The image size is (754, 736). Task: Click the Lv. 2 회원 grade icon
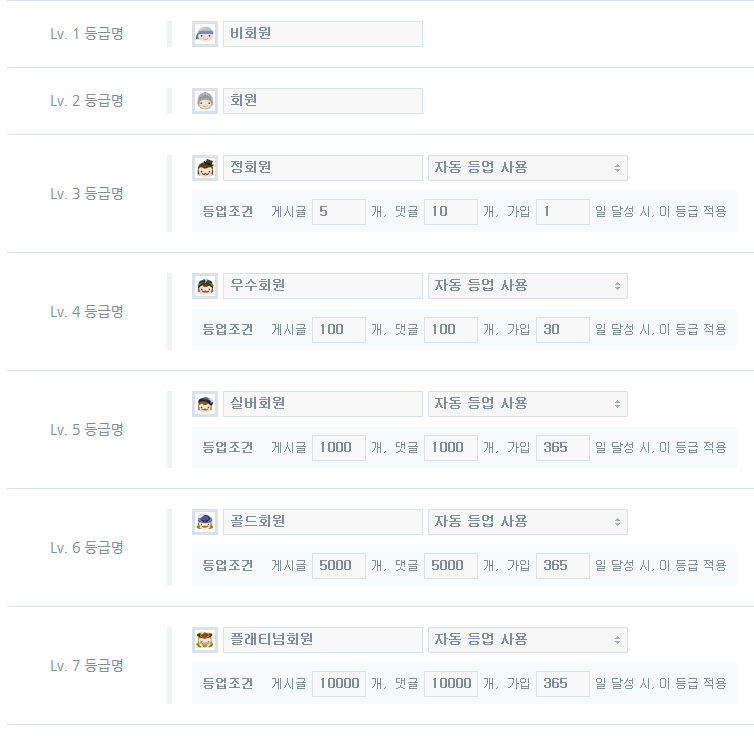(x=205, y=101)
